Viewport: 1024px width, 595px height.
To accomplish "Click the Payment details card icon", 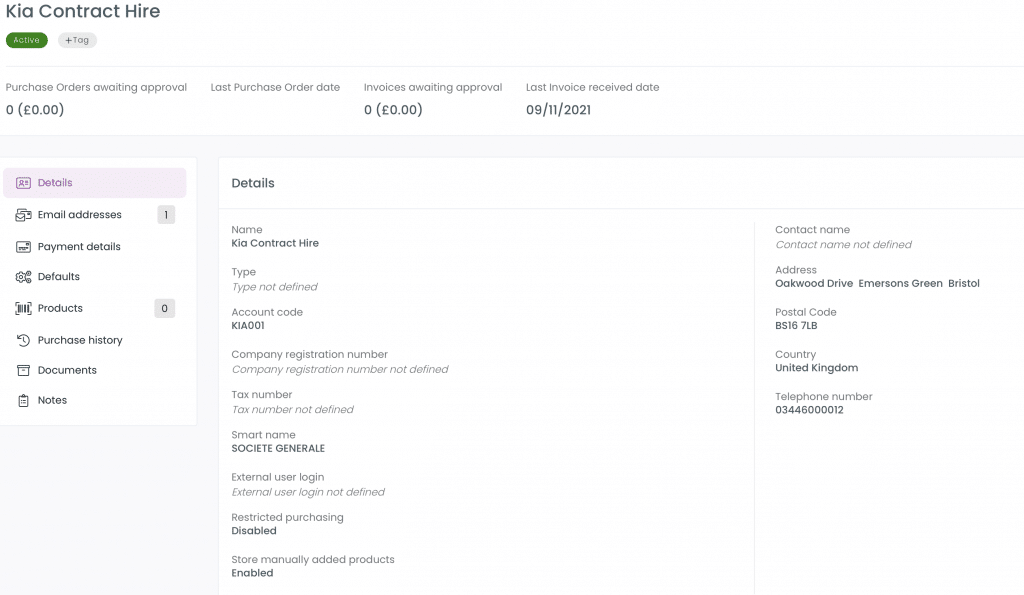I will (x=24, y=247).
